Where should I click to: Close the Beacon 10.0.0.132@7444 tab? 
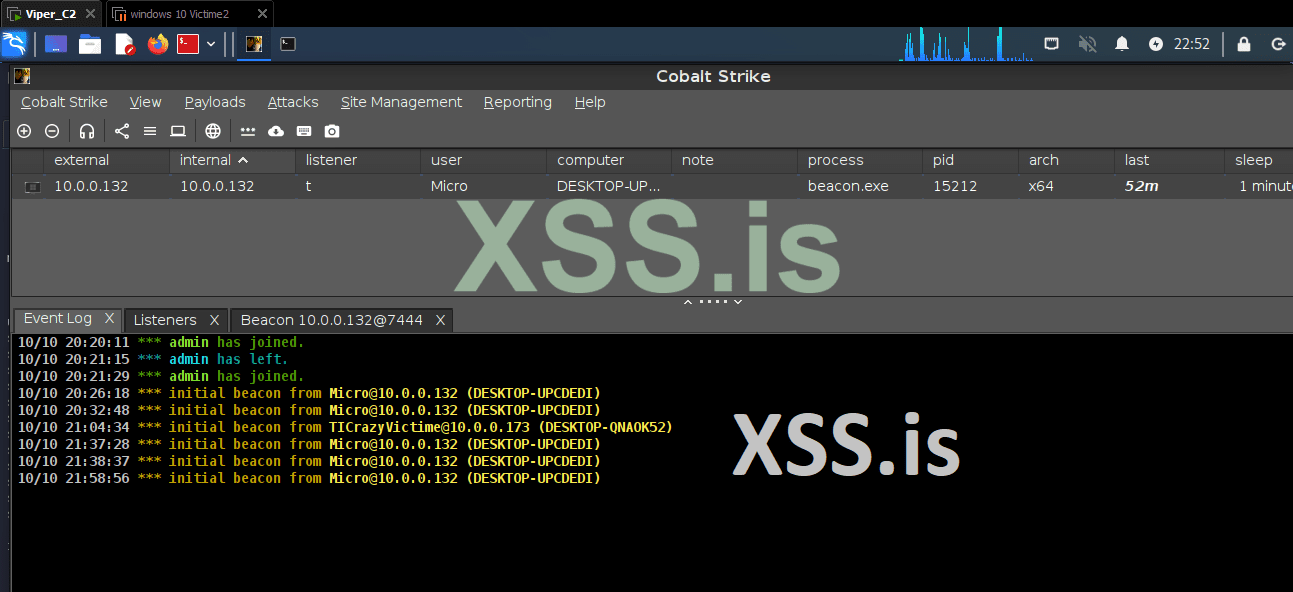(x=440, y=320)
